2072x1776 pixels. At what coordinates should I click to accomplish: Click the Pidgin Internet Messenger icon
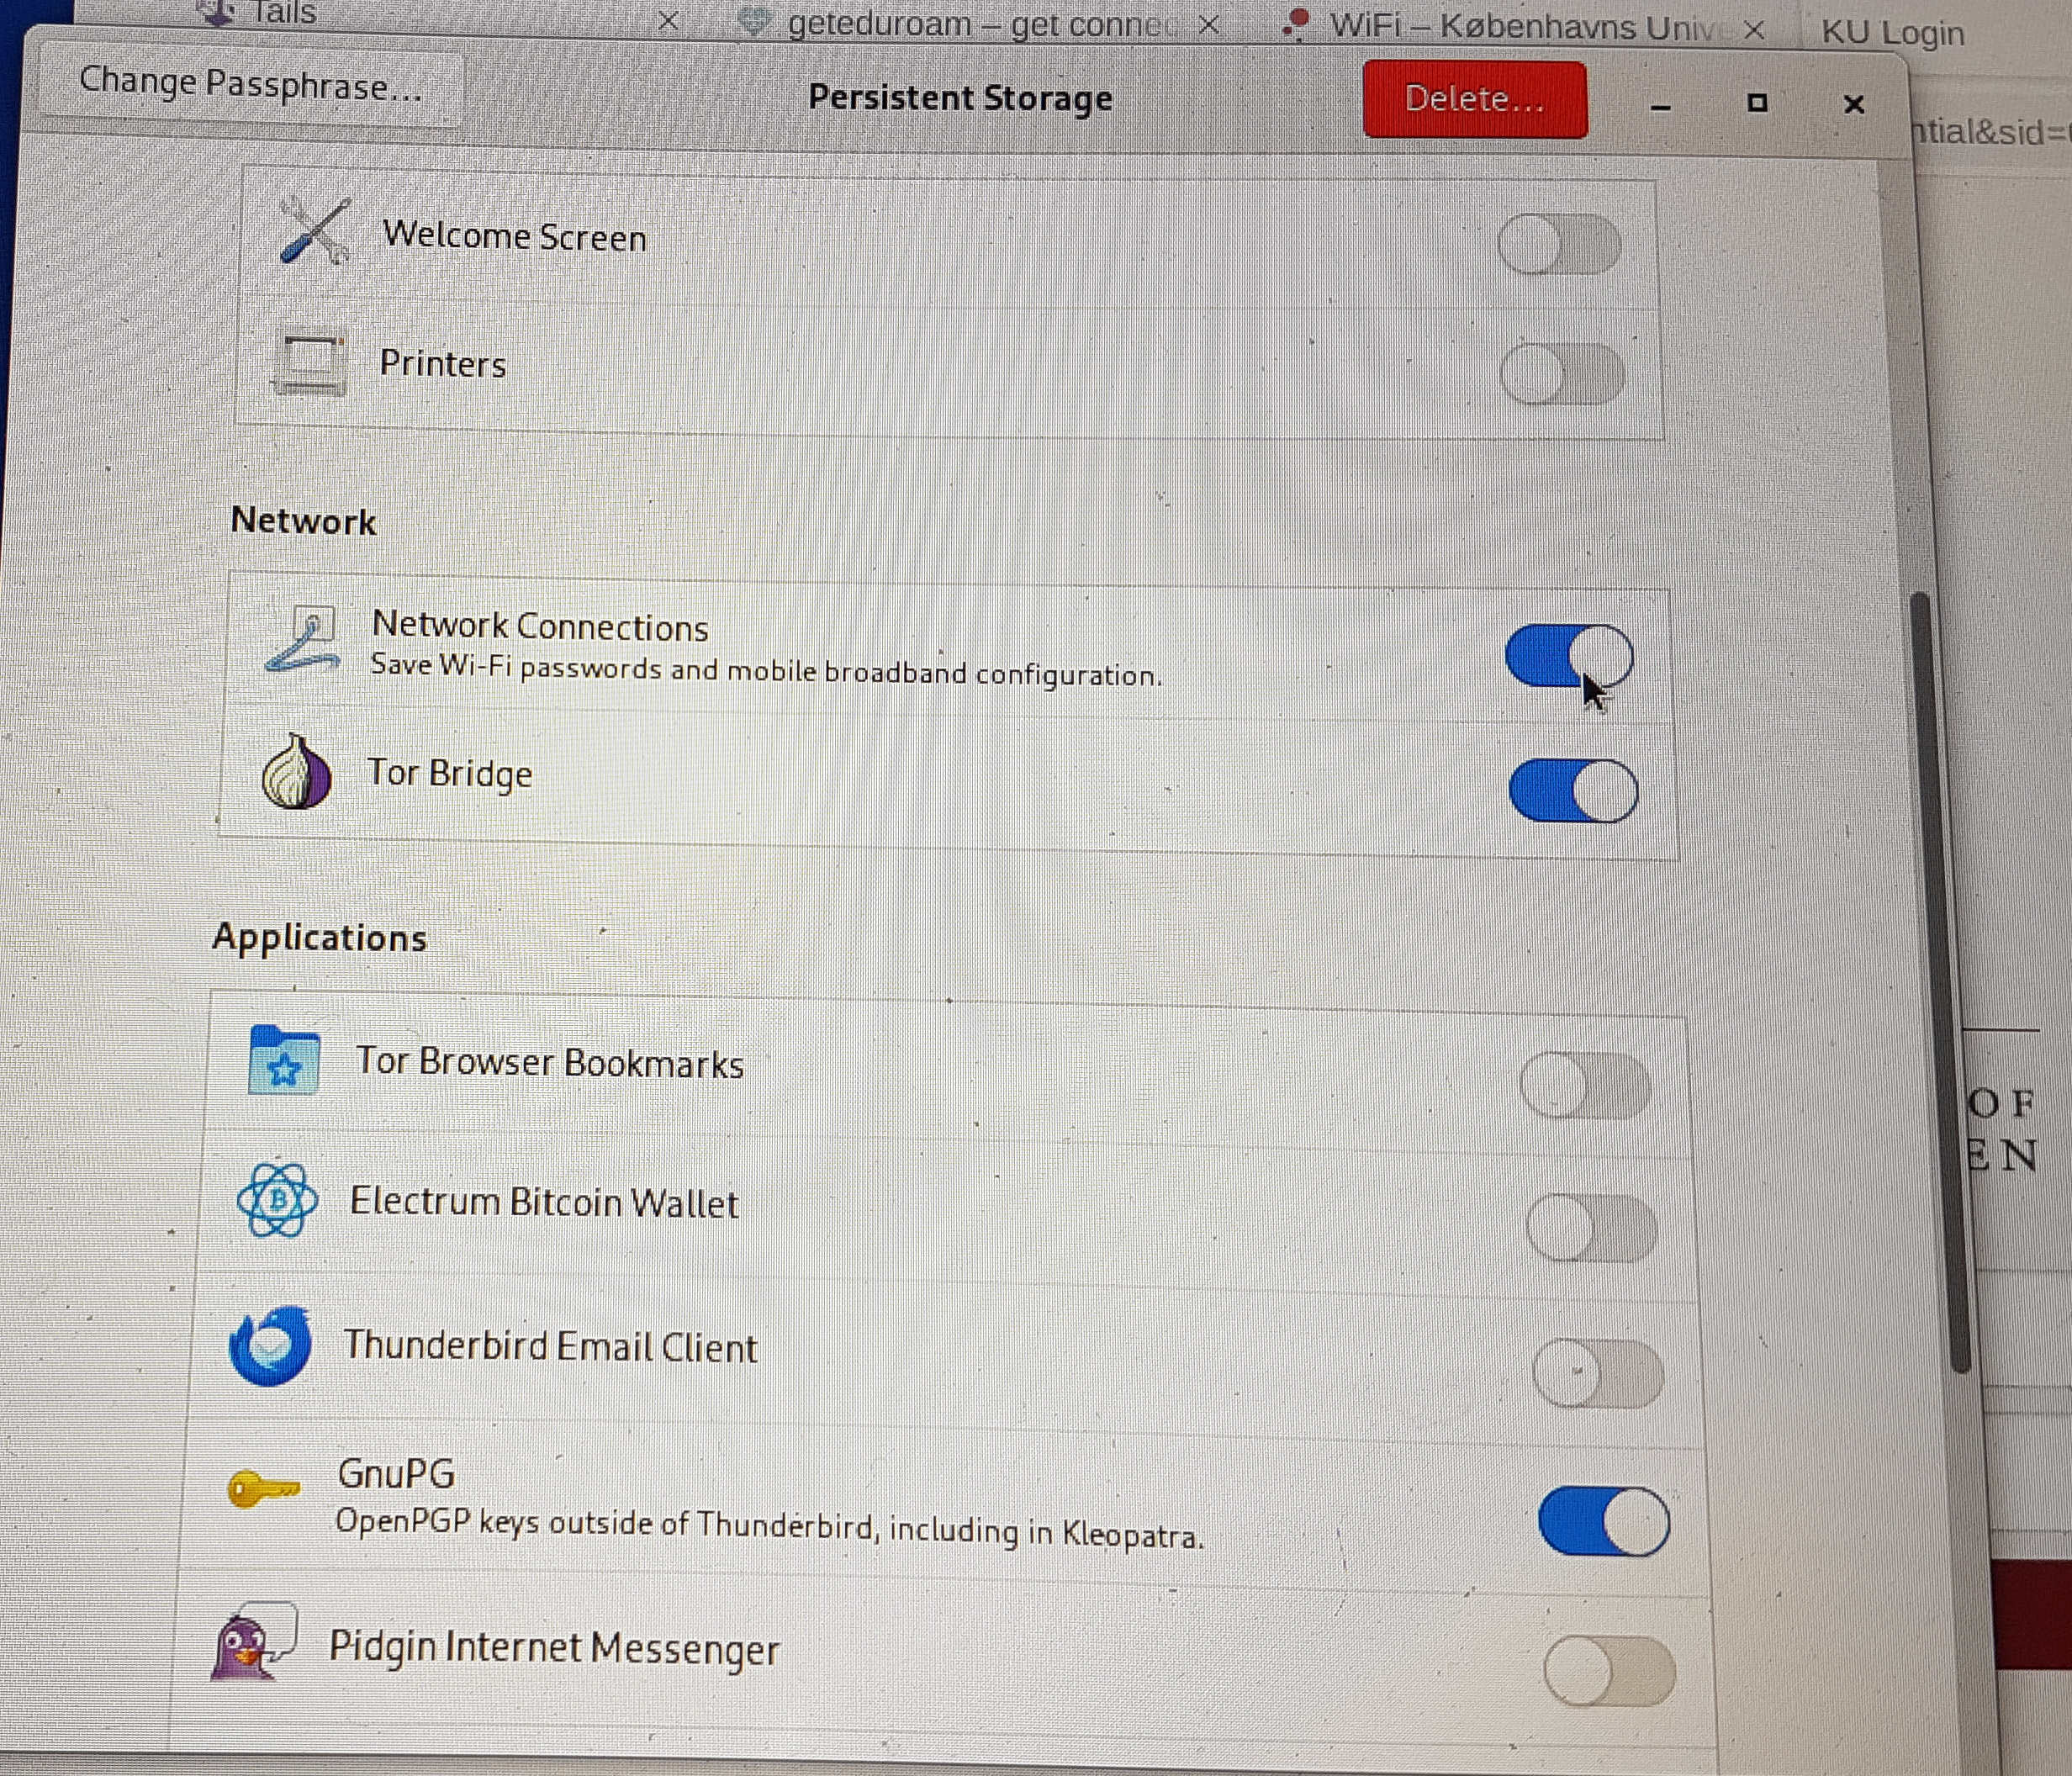251,1643
